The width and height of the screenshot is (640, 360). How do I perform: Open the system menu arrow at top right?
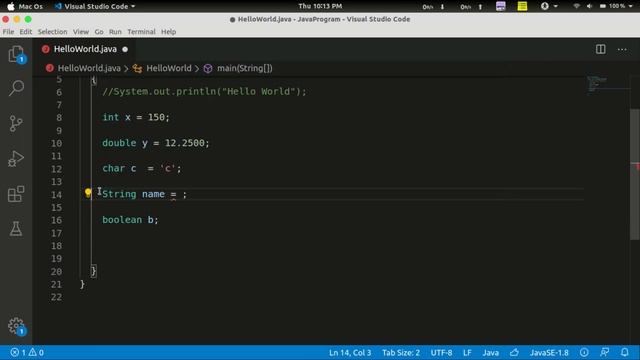[x=631, y=6]
